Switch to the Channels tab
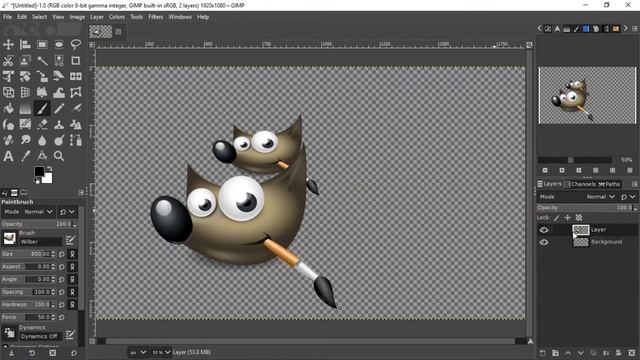 pos(580,184)
